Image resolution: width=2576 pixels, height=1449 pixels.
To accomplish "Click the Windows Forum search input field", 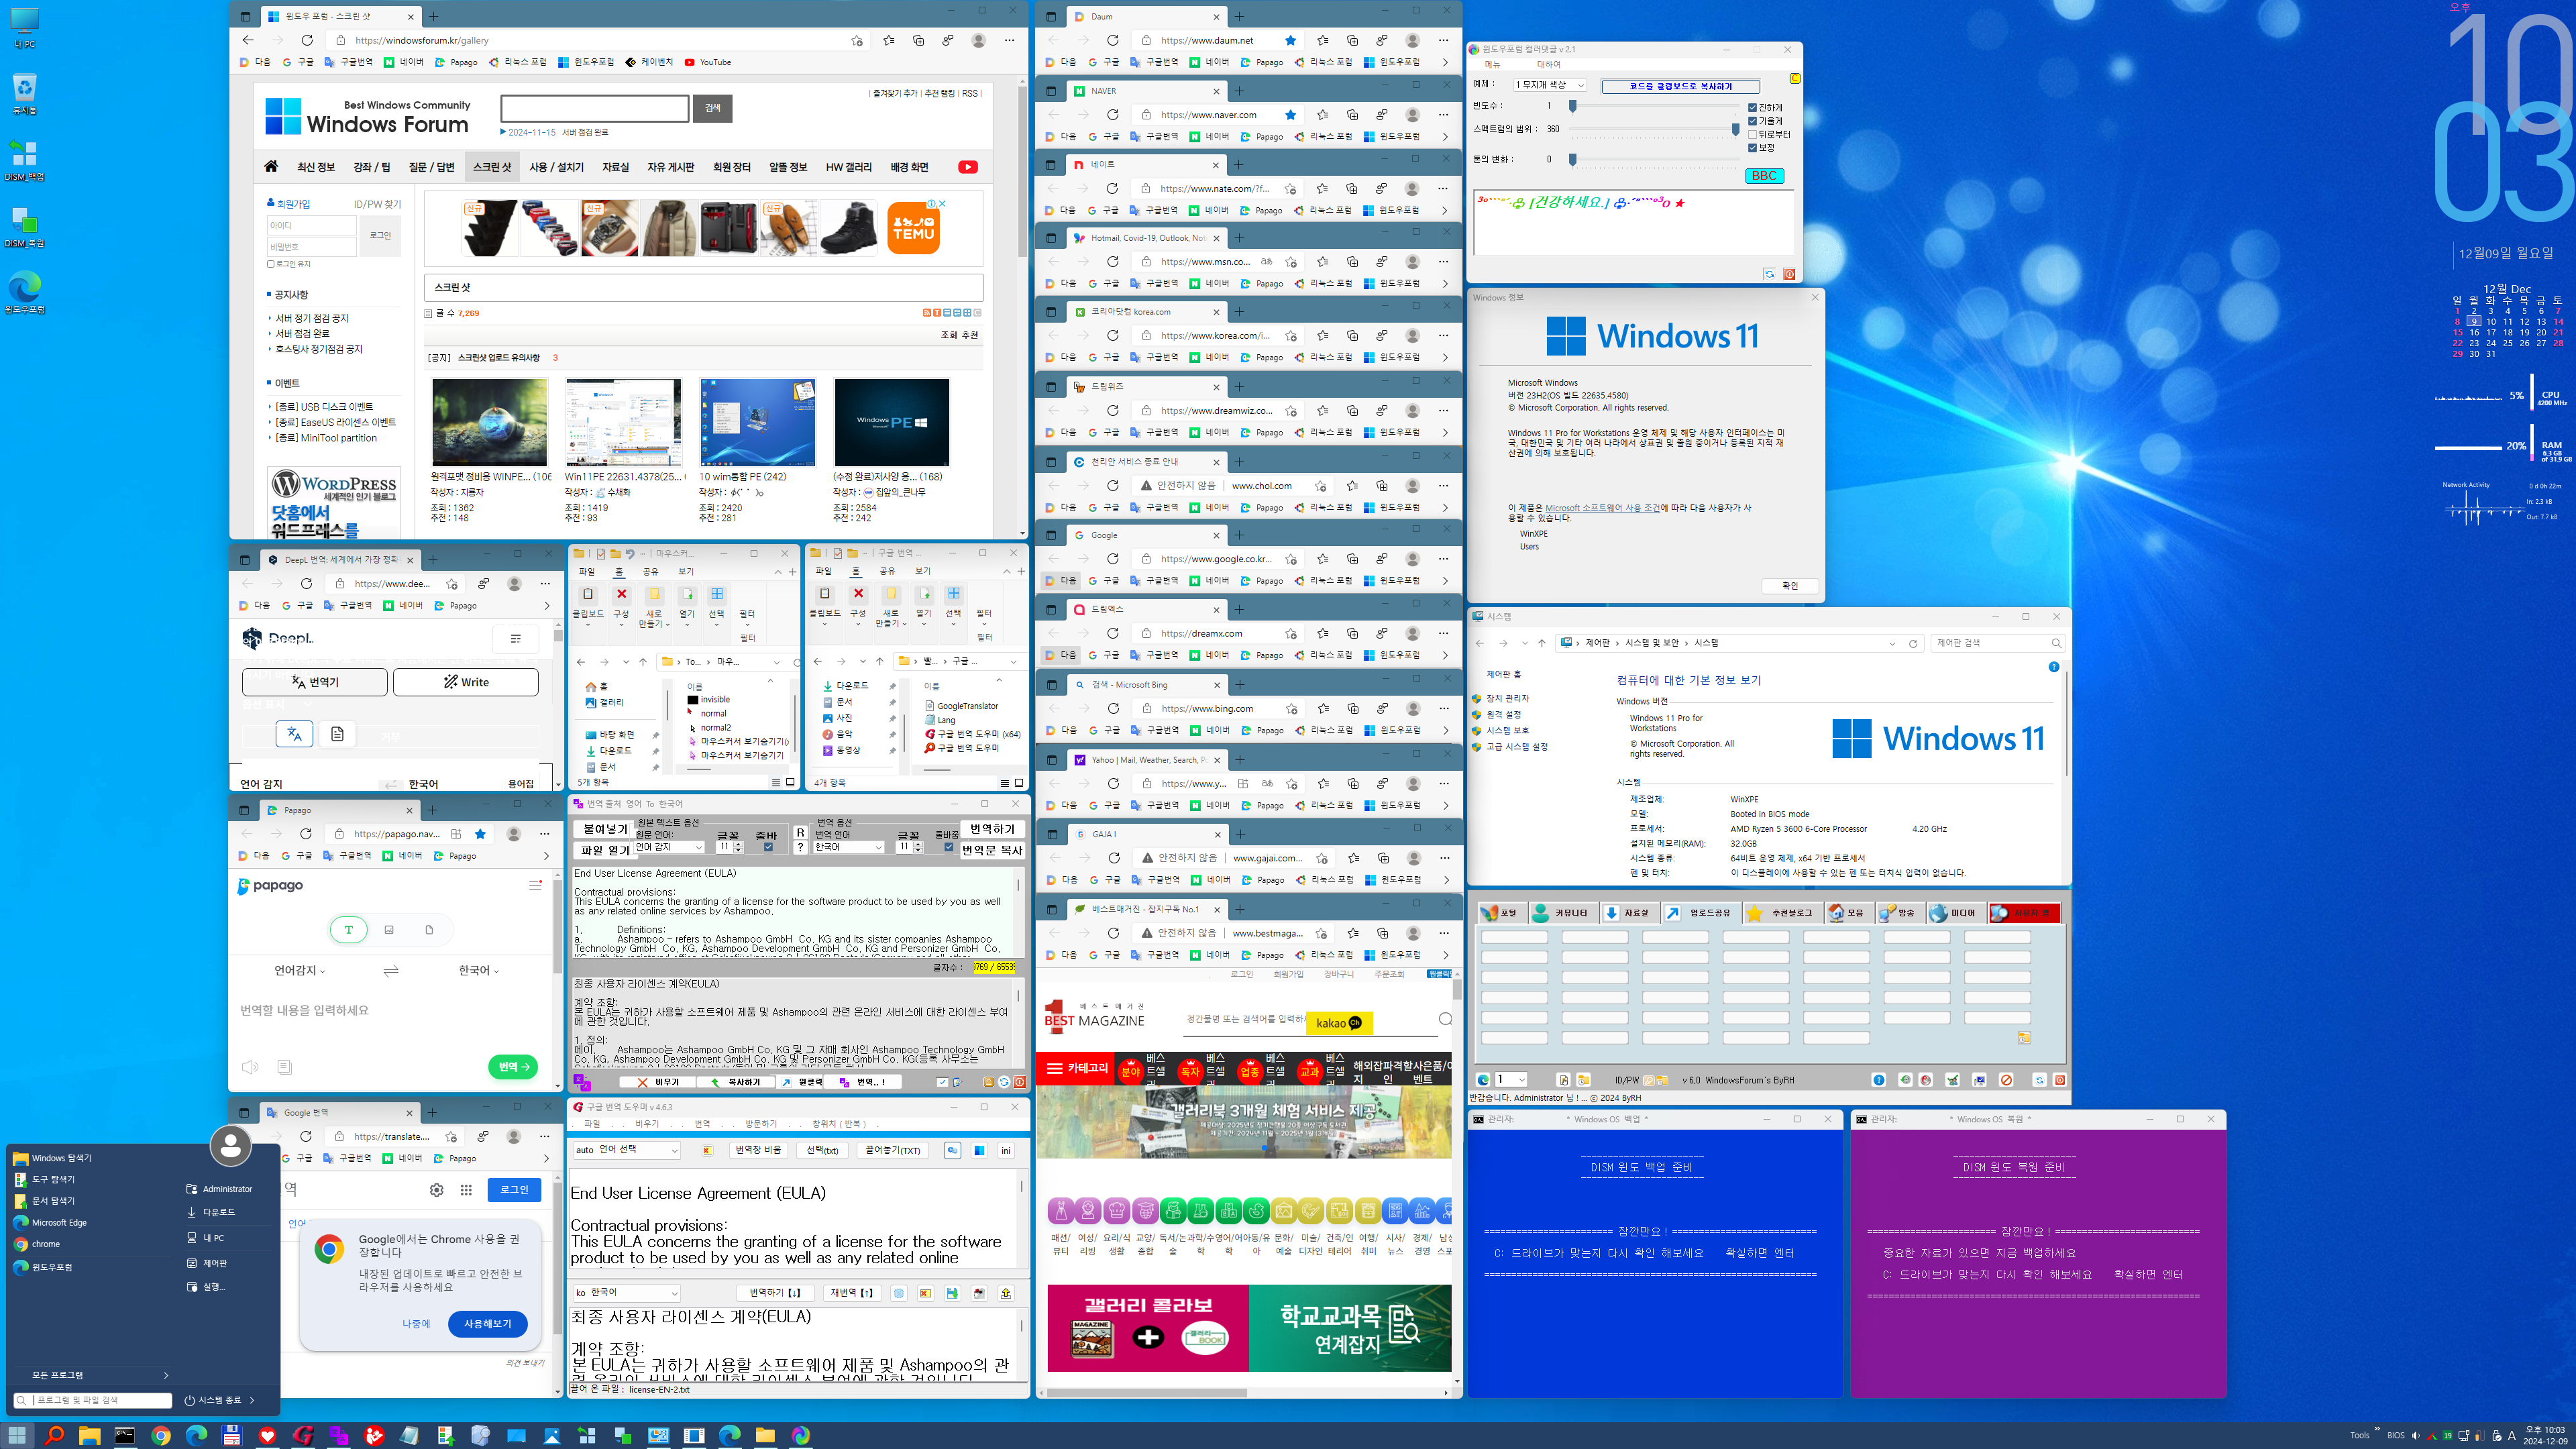I will 595,108.
